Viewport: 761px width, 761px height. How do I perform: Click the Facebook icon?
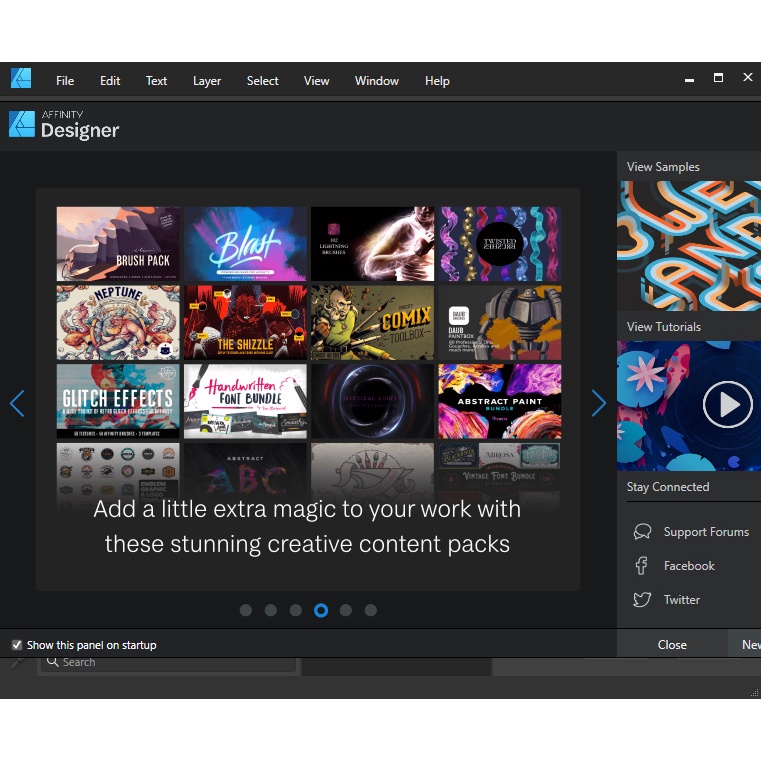pyautogui.click(x=642, y=566)
